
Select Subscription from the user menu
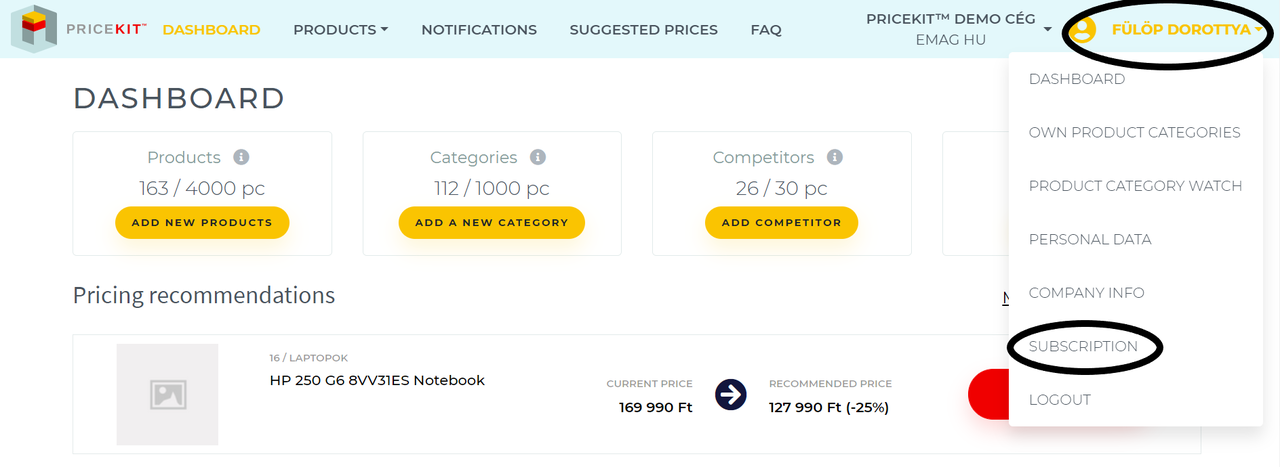[x=1083, y=346]
